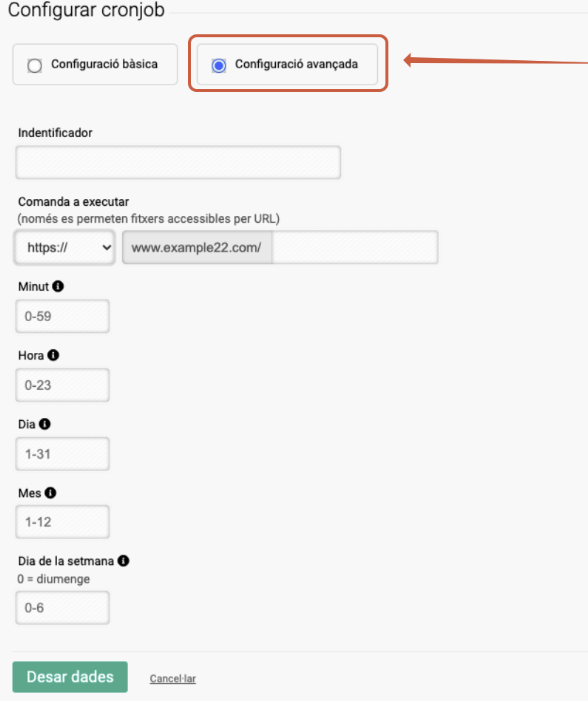Click the Hora field showing 0-23
The width and height of the screenshot is (588, 701).
click(63, 385)
